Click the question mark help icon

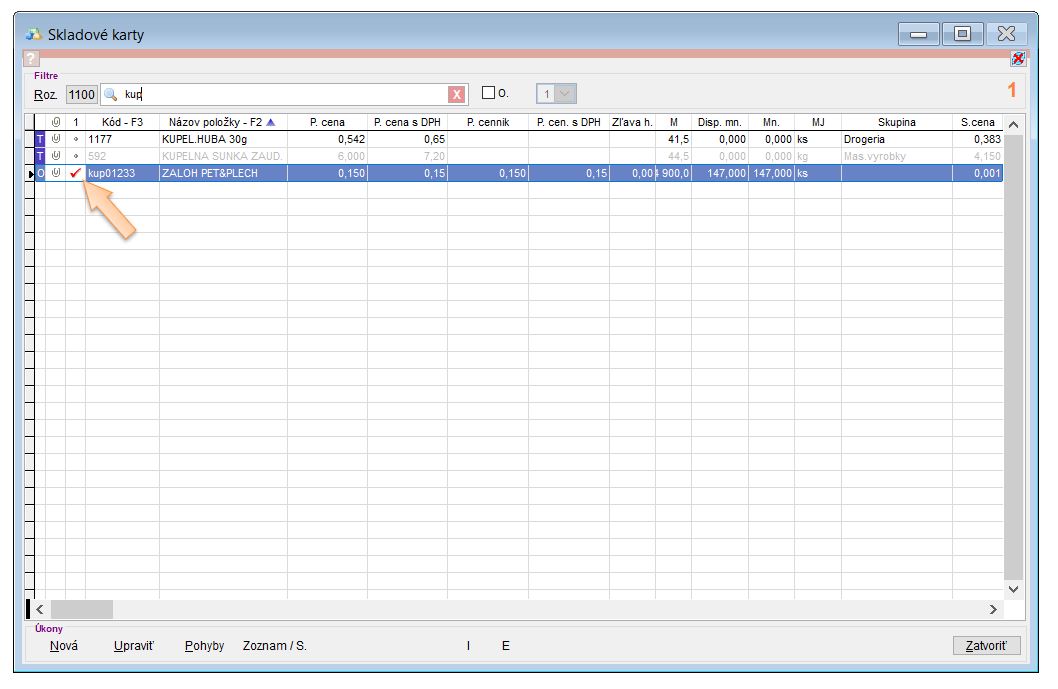point(31,60)
